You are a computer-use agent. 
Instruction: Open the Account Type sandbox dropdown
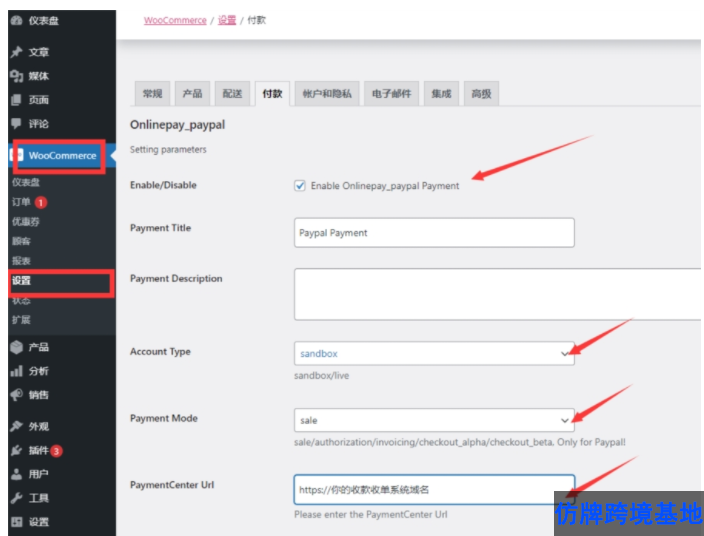click(x=434, y=353)
